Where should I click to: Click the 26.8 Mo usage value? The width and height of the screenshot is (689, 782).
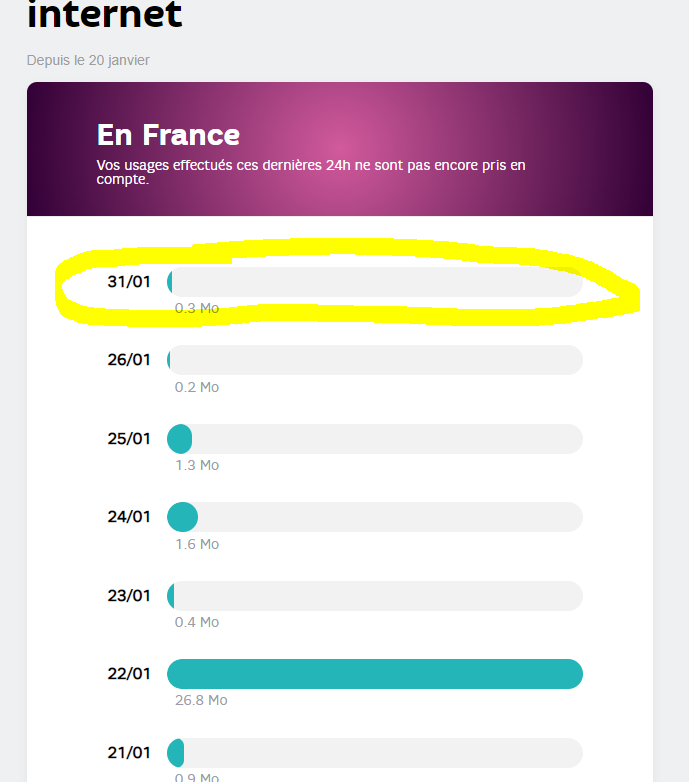click(201, 701)
